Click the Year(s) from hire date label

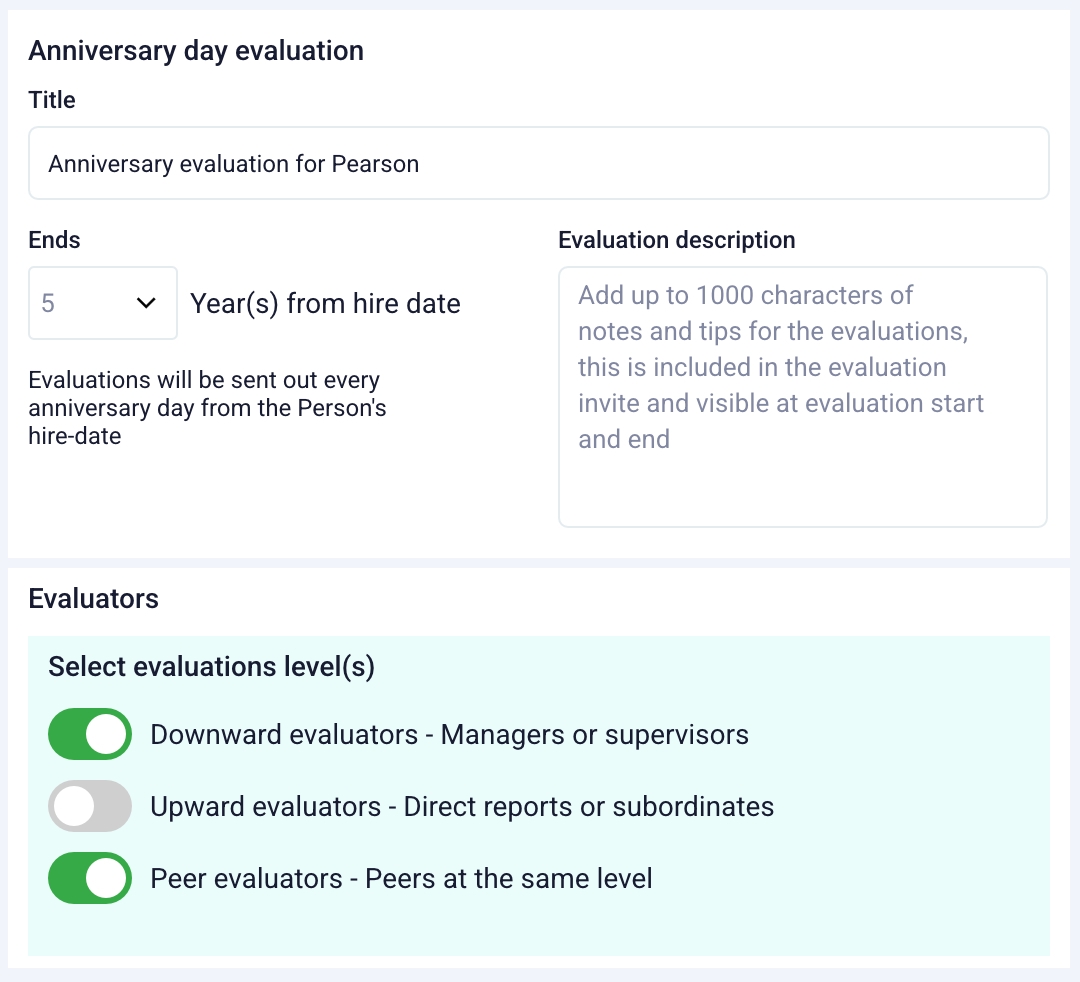325,303
